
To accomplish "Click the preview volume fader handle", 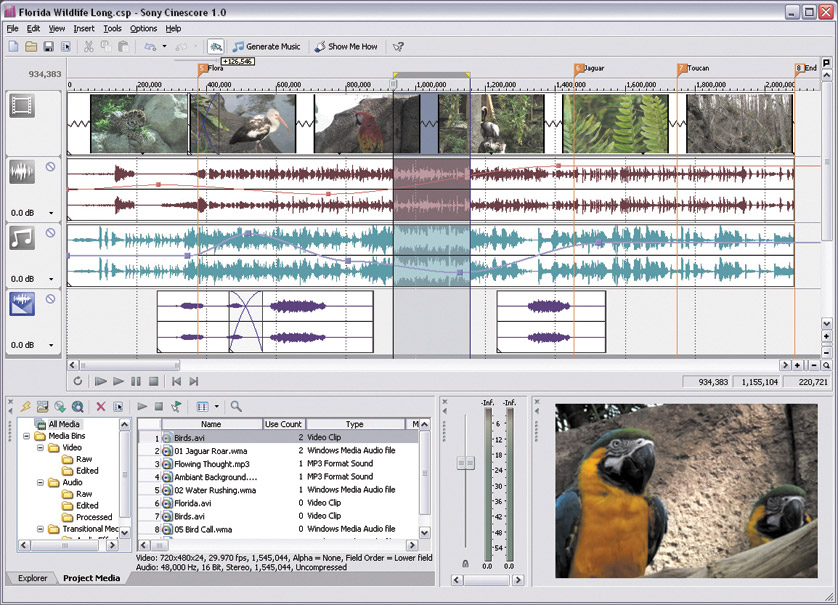I will [x=465, y=462].
